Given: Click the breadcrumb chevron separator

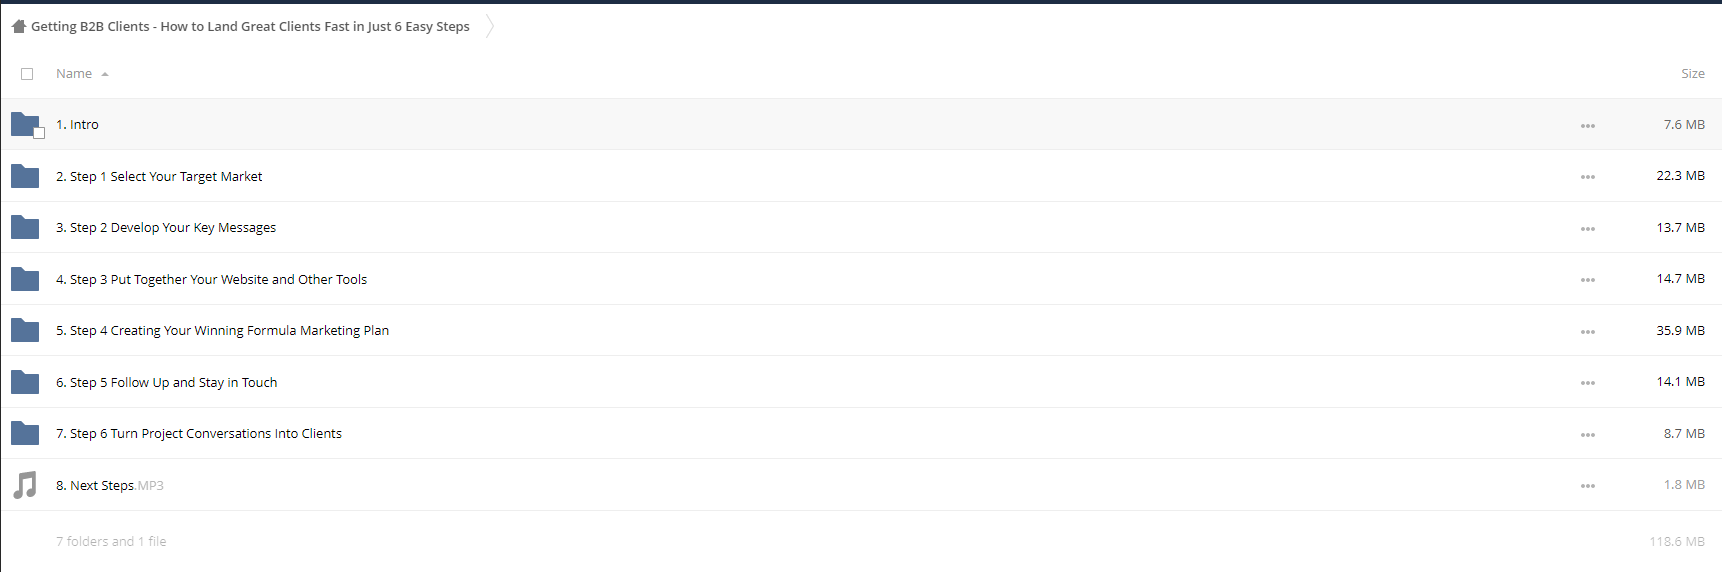Looking at the screenshot, I should point(490,26).
